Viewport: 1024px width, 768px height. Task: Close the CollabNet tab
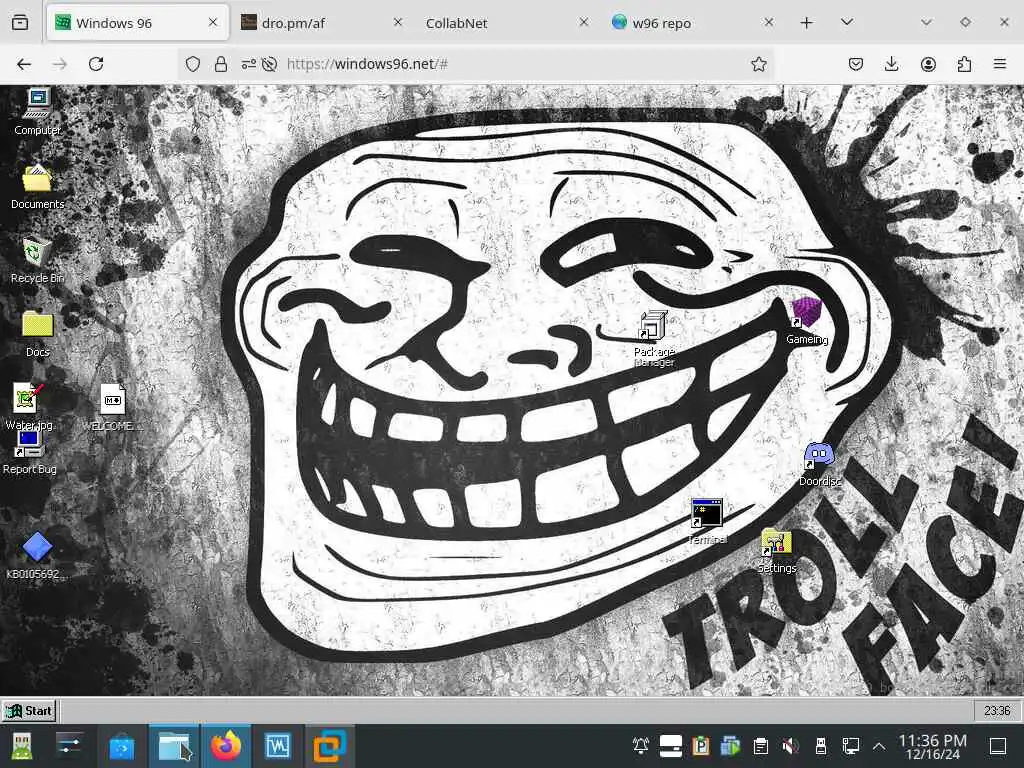coord(584,22)
